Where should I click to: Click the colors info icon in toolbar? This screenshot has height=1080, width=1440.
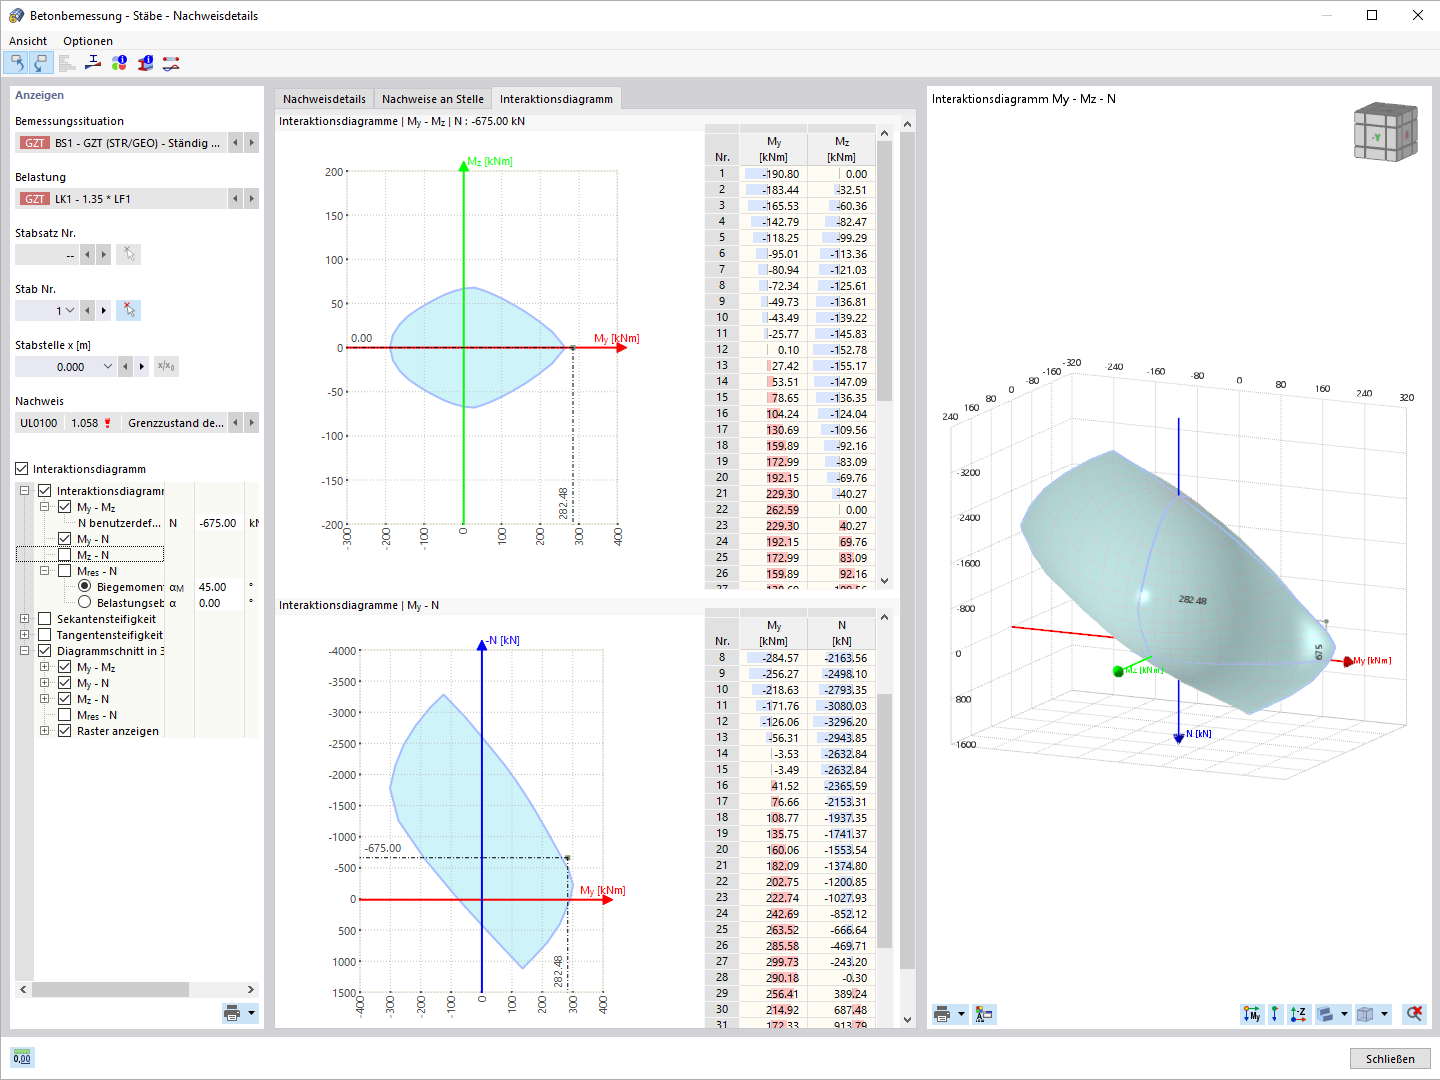[118, 62]
